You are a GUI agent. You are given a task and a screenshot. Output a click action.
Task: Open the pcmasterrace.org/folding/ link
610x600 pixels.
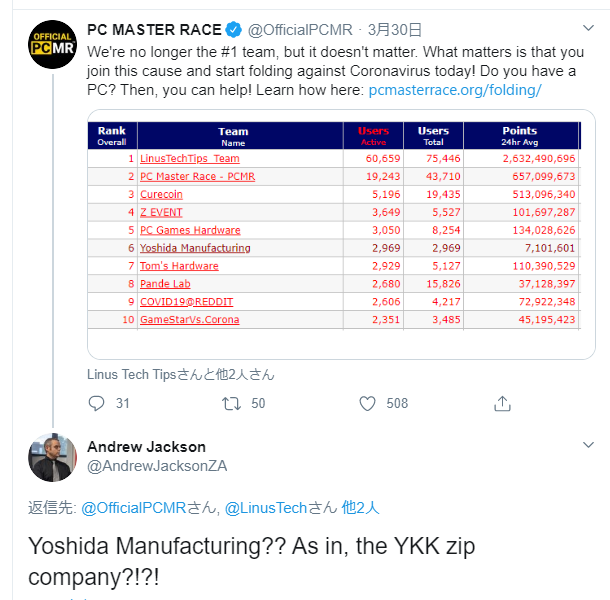455,90
